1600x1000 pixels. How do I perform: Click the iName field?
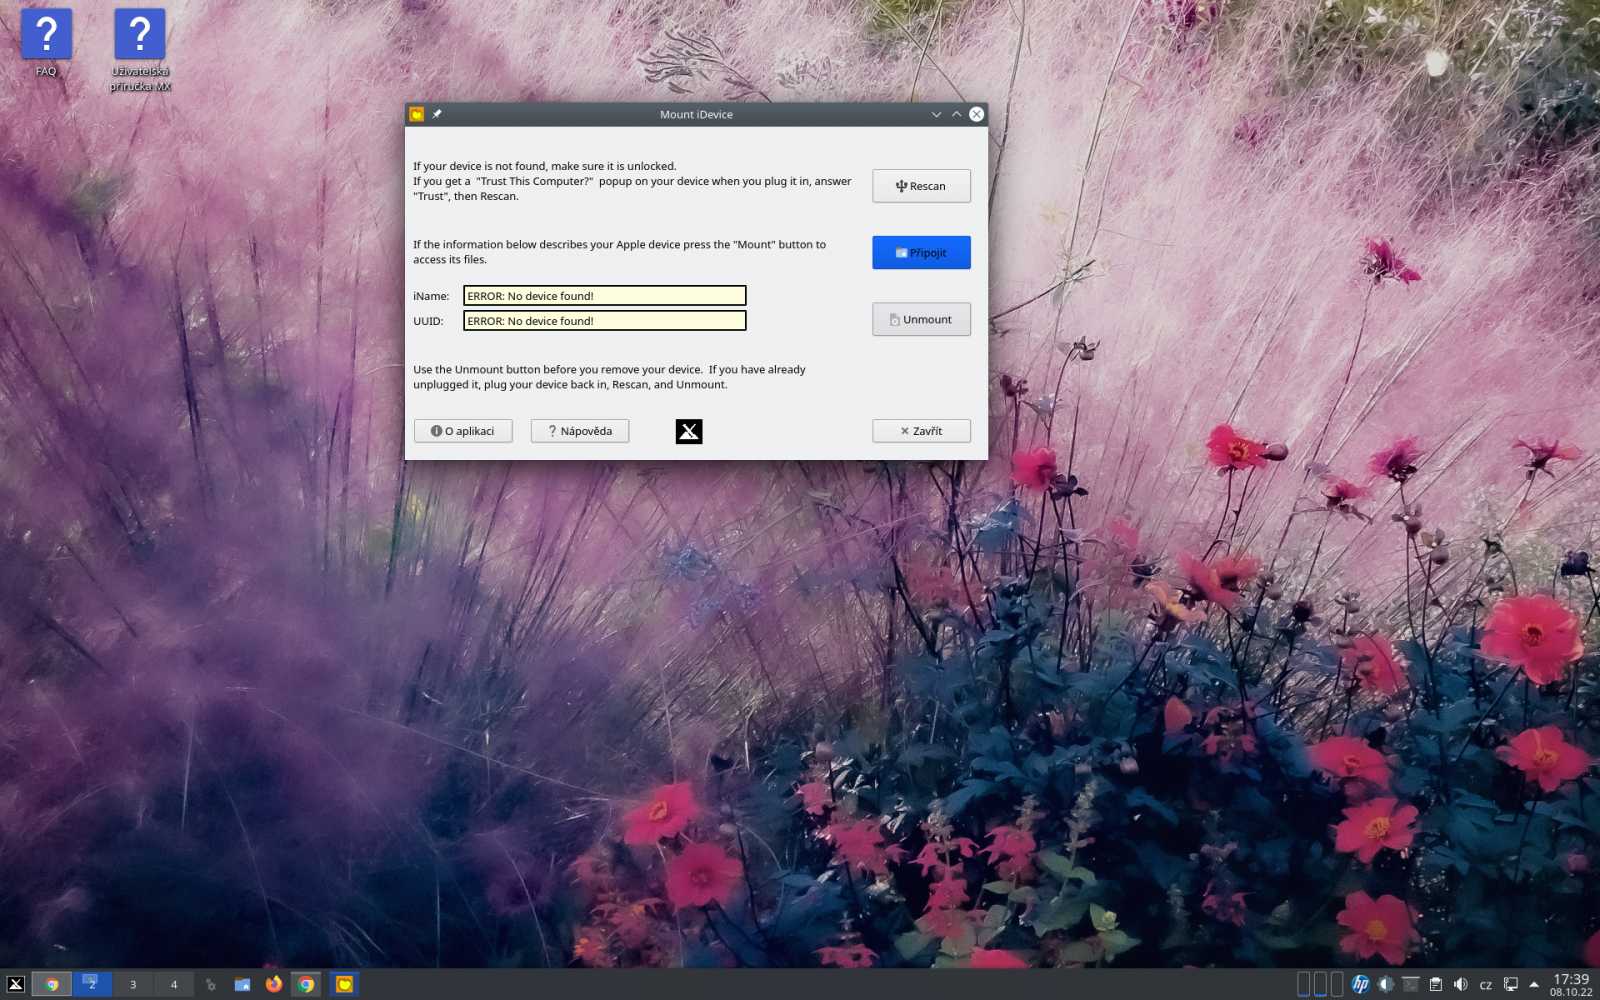[x=605, y=296]
